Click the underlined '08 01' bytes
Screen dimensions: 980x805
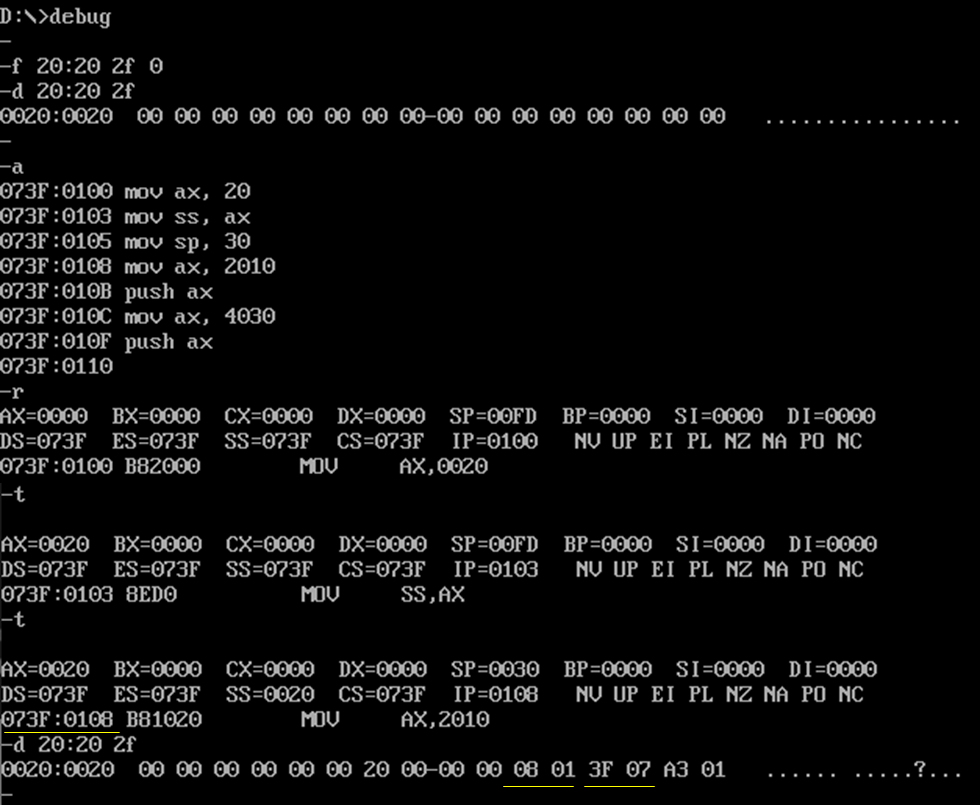tap(544, 769)
